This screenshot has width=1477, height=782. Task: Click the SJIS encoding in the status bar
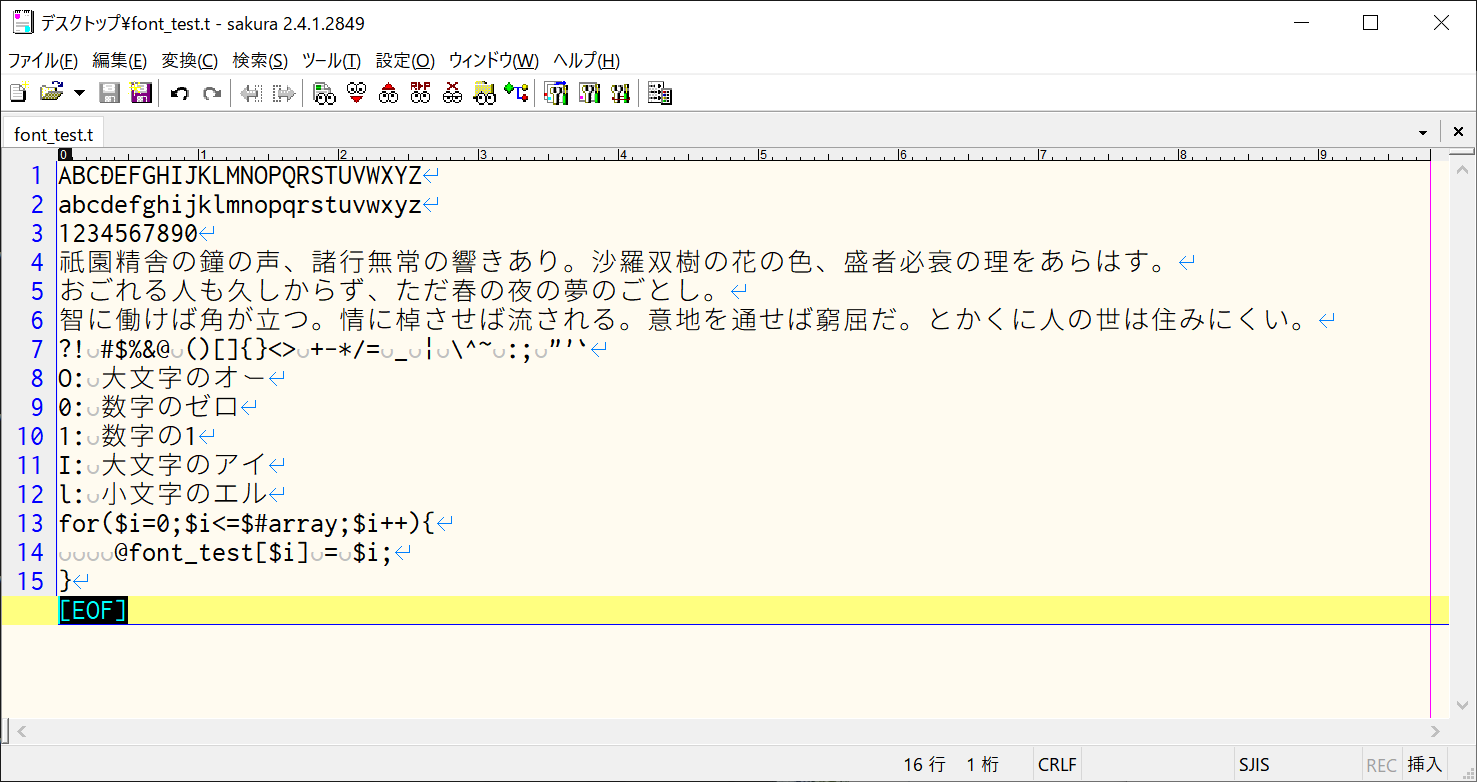coord(1253,765)
